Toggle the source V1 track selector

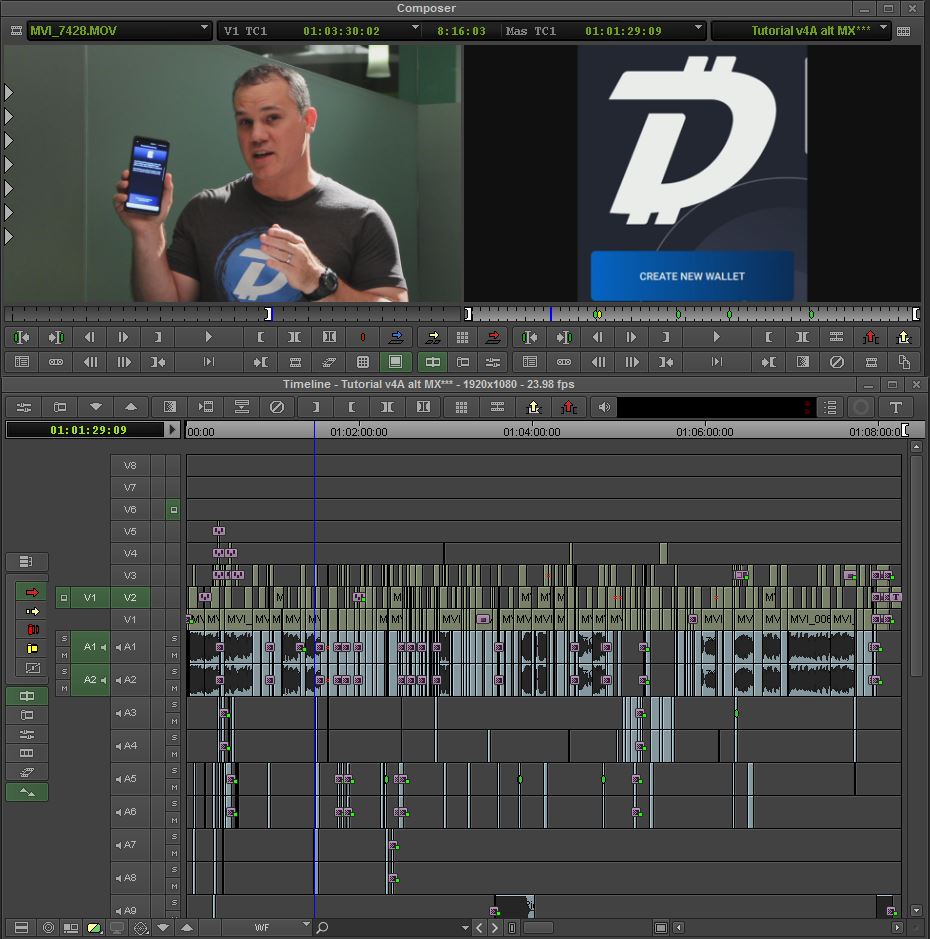(x=90, y=597)
